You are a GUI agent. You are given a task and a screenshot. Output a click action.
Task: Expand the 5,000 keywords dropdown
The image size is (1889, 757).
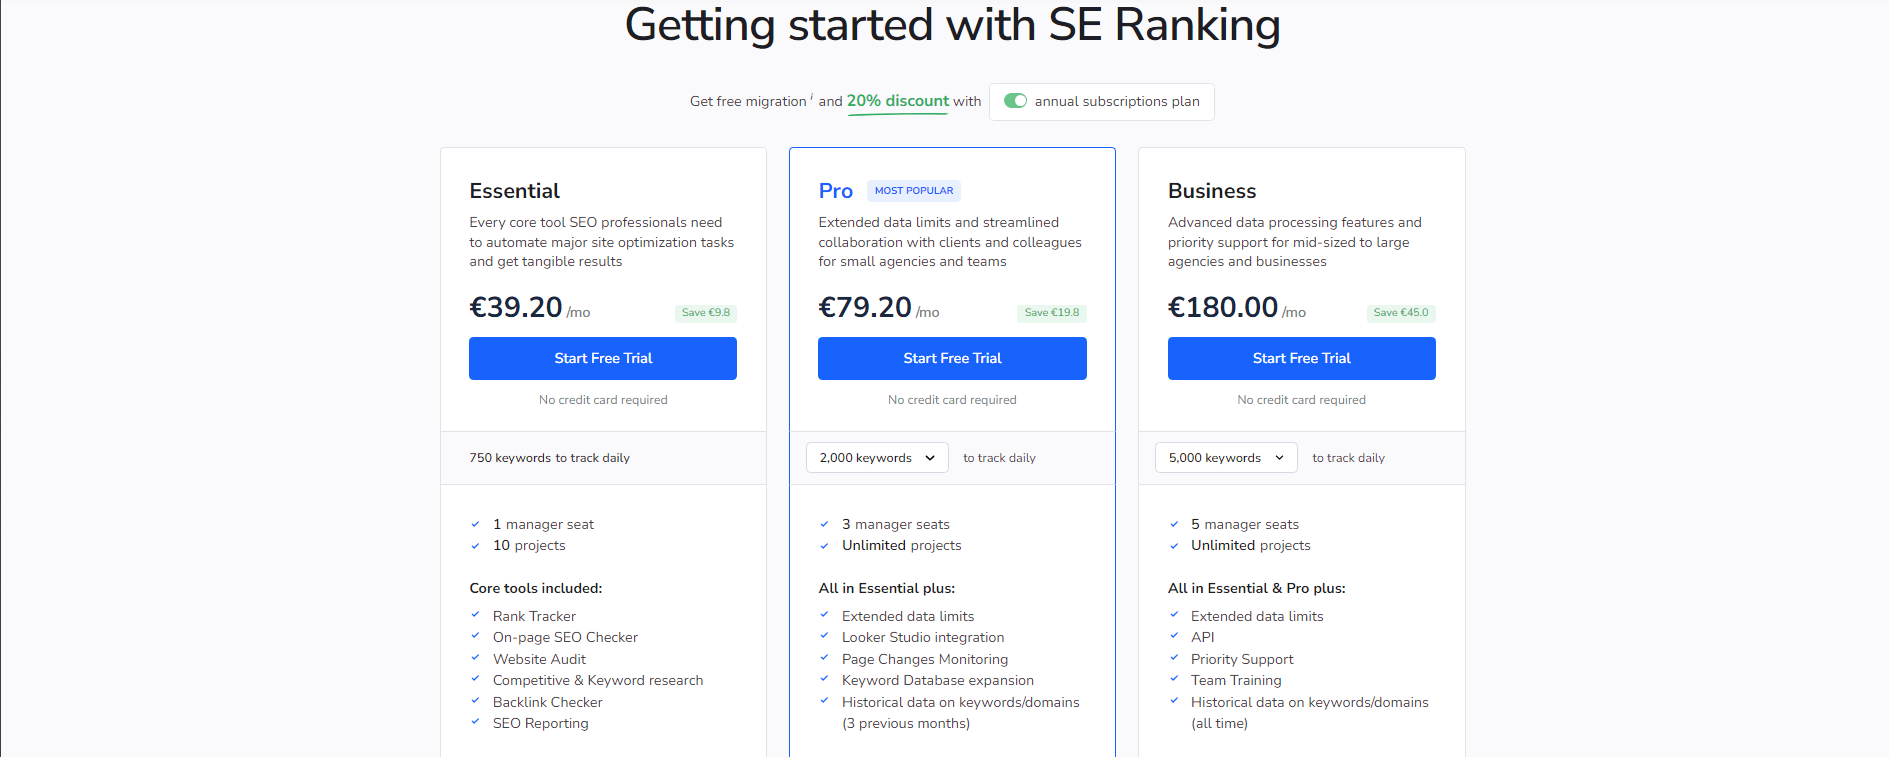click(1226, 458)
